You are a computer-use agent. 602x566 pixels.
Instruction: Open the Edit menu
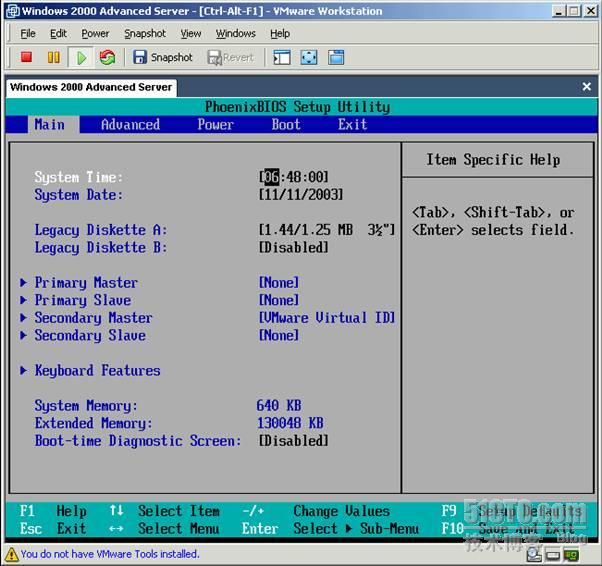tap(58, 34)
